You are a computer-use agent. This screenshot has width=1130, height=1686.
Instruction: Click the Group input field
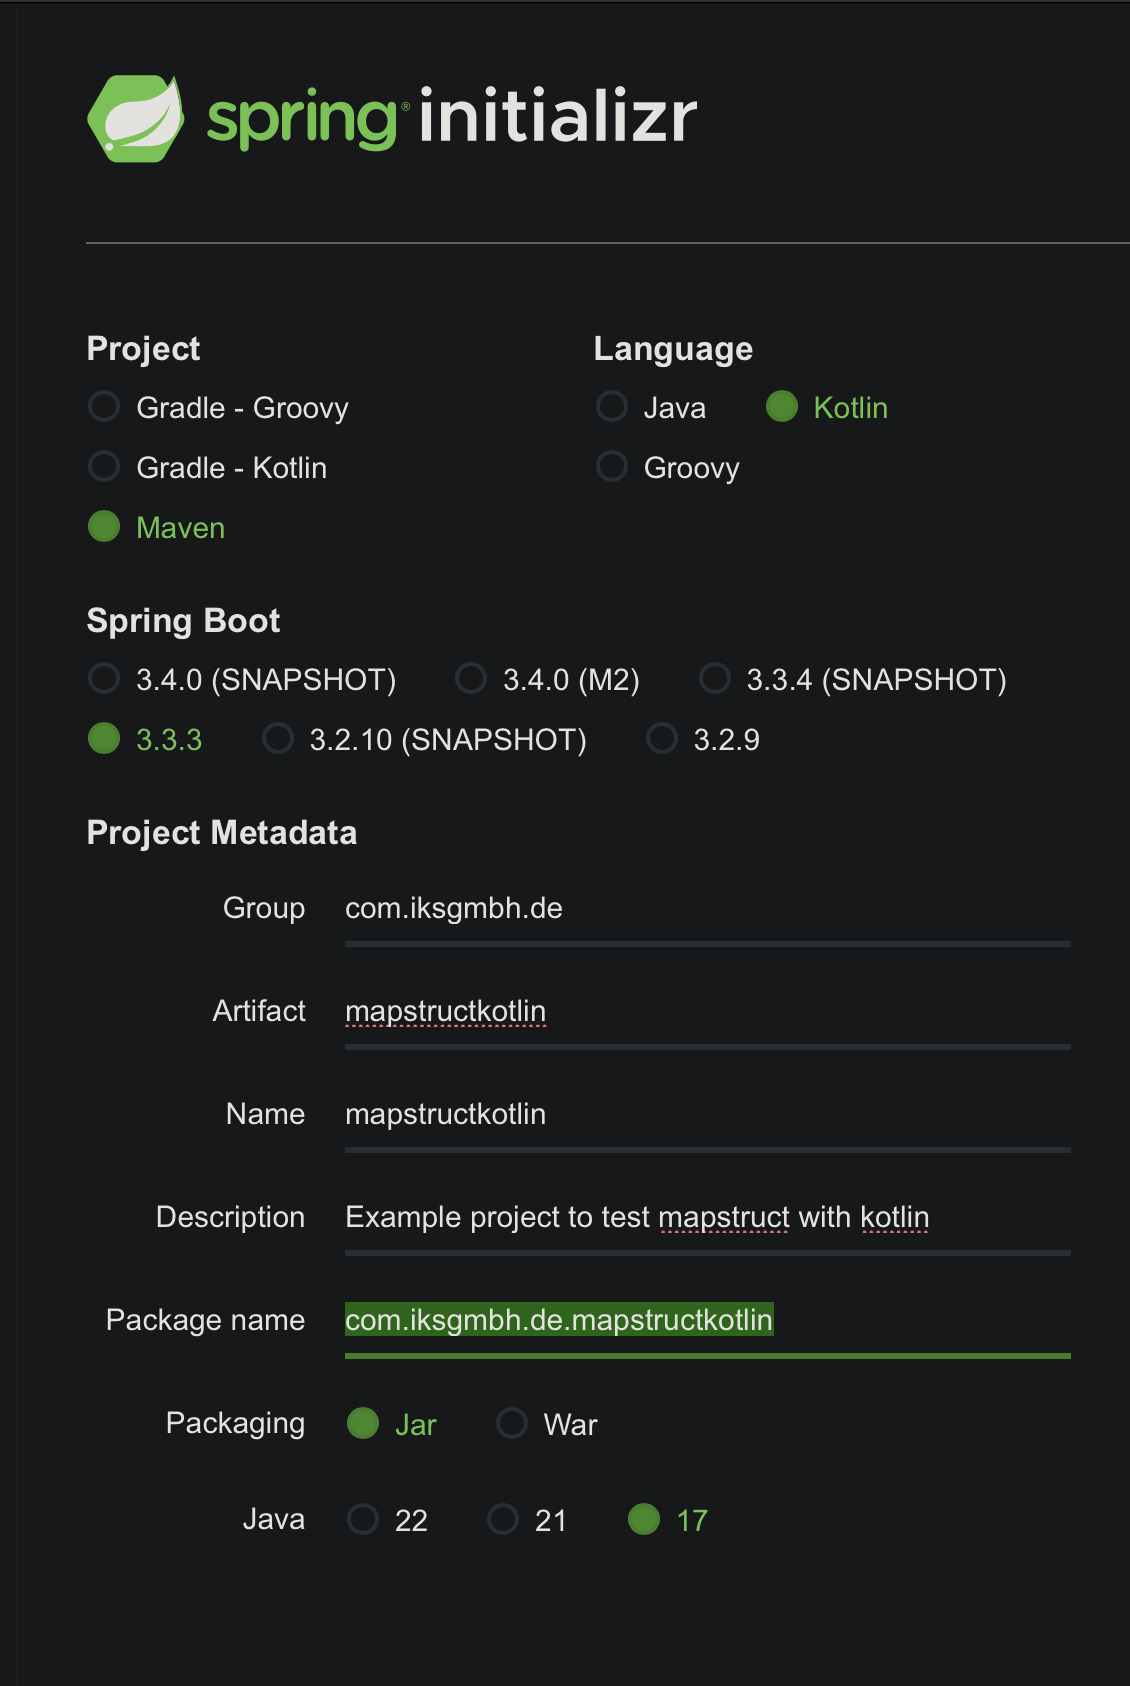pos(700,910)
